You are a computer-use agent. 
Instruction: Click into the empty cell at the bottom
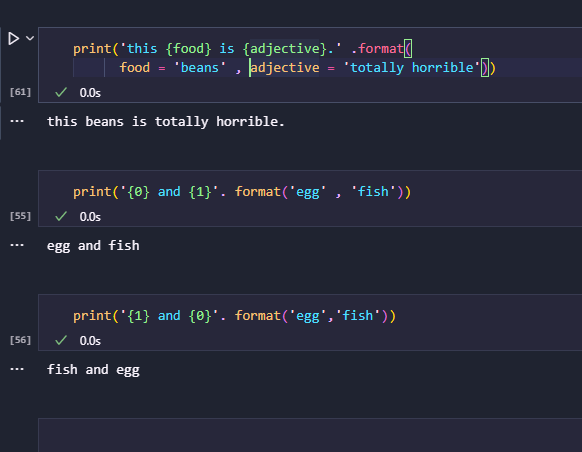310,435
